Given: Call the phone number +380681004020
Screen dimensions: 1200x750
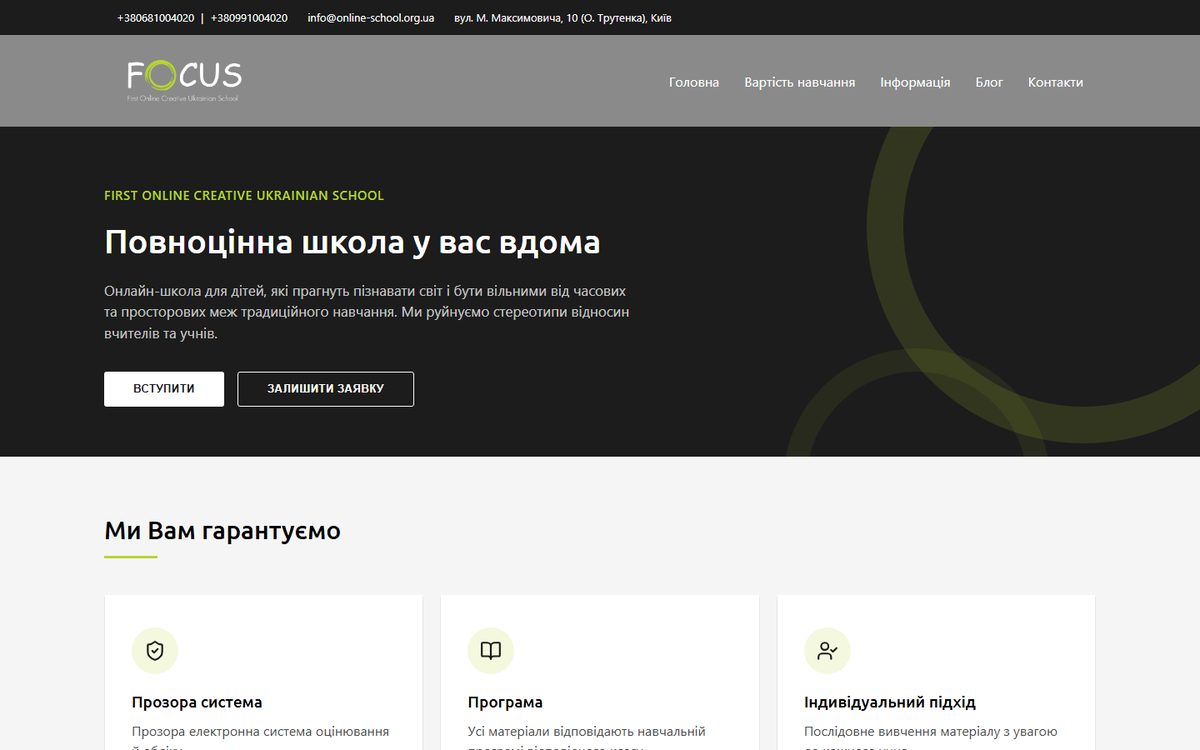Looking at the screenshot, I should coord(155,18).
